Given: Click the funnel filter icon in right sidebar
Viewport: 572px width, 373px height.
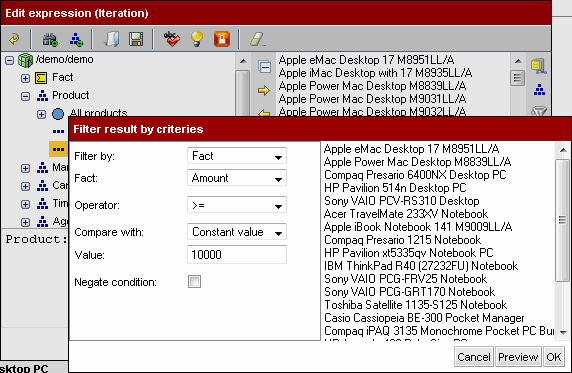Looking at the screenshot, I should point(539,111).
